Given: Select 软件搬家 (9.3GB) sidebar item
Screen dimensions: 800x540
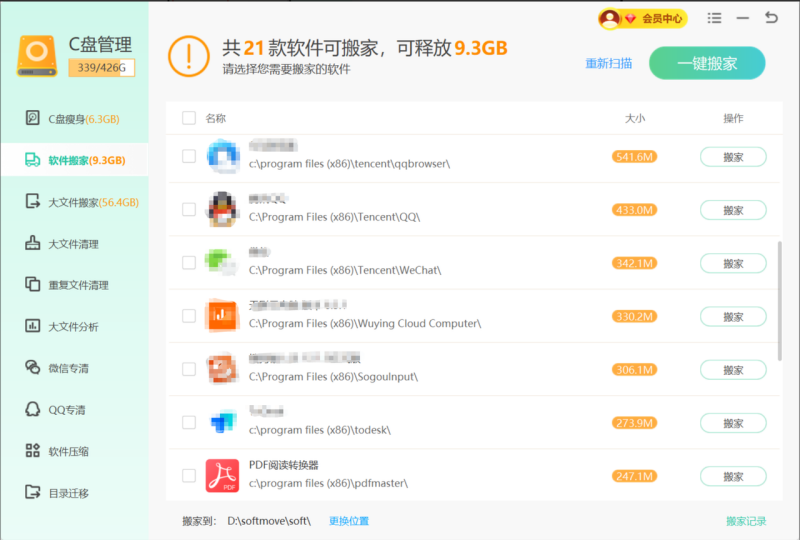Looking at the screenshot, I should click(x=74, y=160).
